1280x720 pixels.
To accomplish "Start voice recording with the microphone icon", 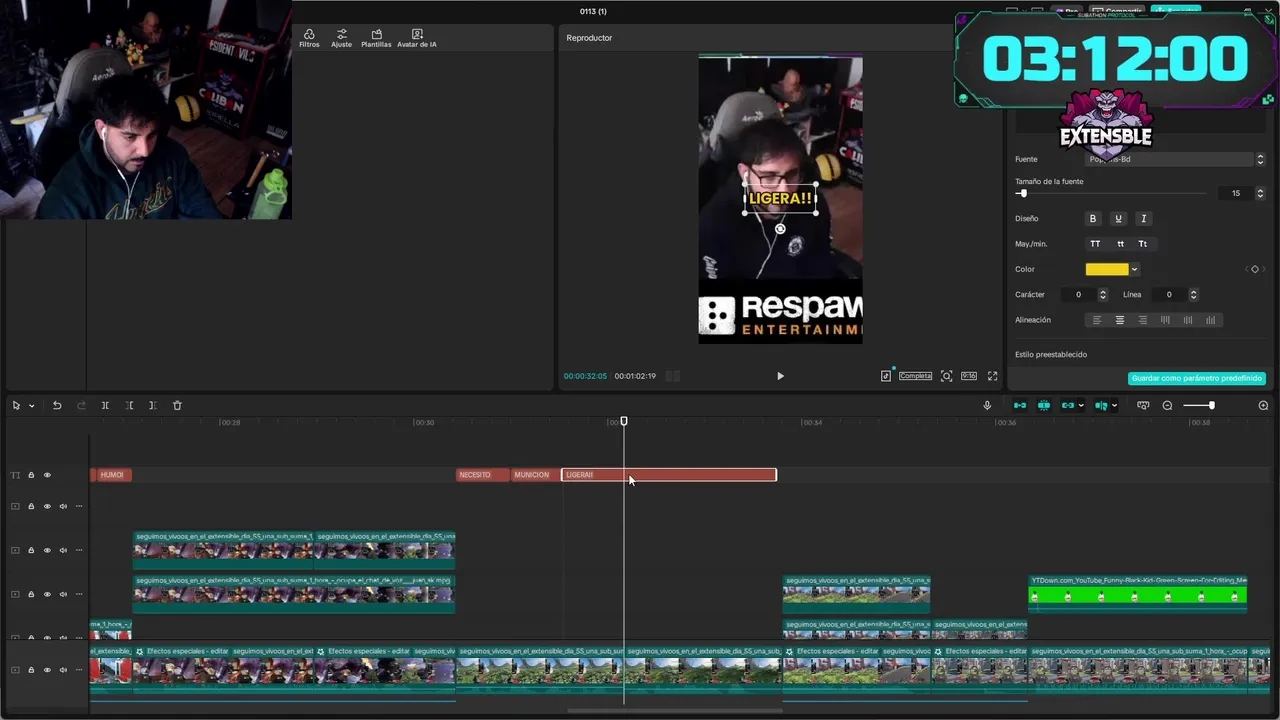I will click(987, 405).
